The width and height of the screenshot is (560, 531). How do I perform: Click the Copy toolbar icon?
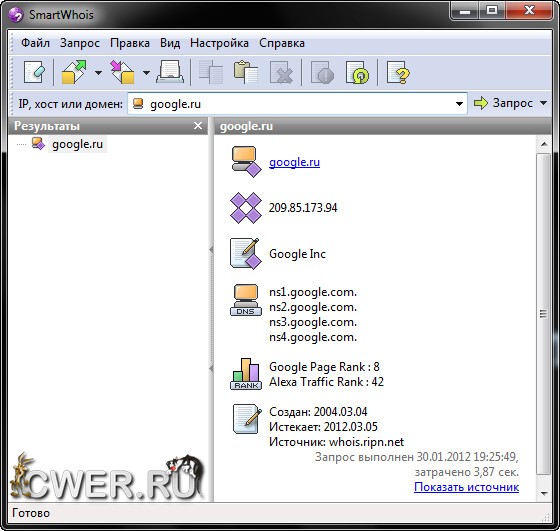click(211, 72)
